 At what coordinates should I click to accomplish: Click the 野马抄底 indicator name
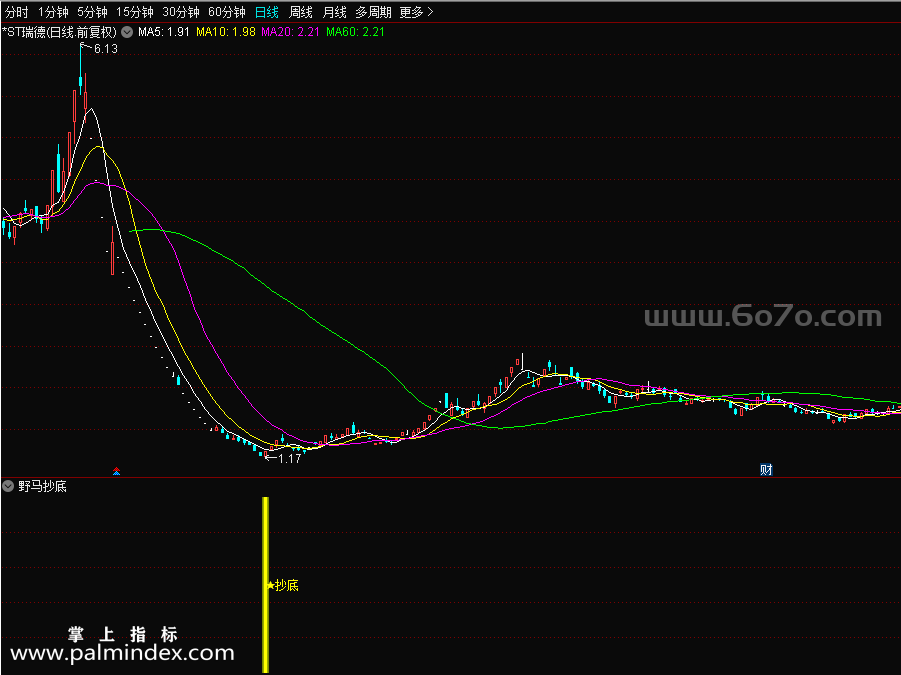pyautogui.click(x=43, y=487)
